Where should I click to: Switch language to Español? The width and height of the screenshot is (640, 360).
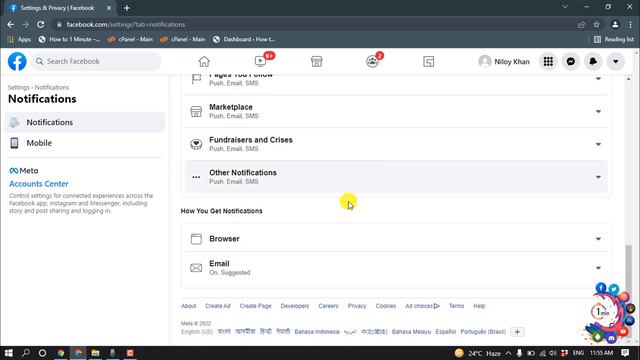click(x=445, y=332)
